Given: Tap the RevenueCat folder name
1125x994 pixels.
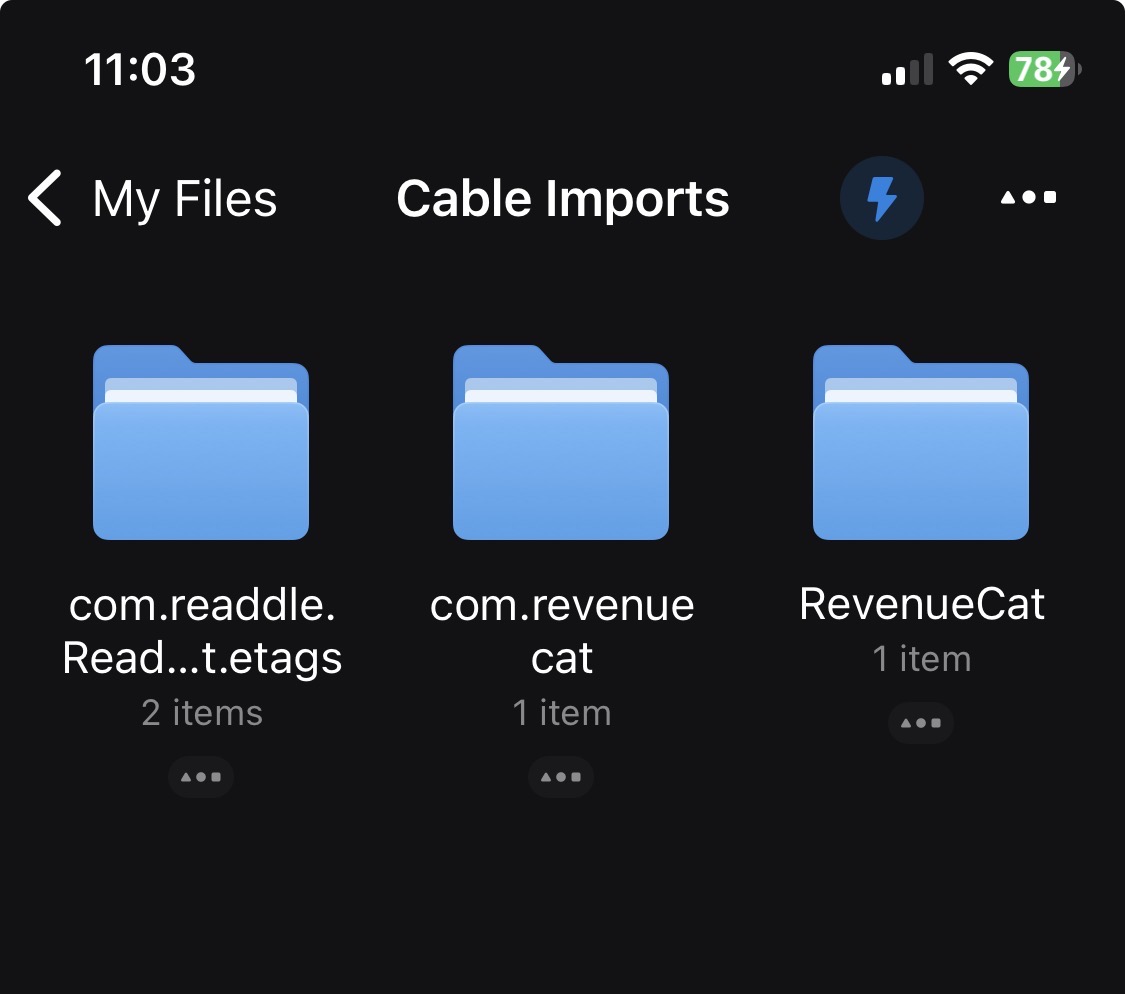Looking at the screenshot, I should pos(921,604).
